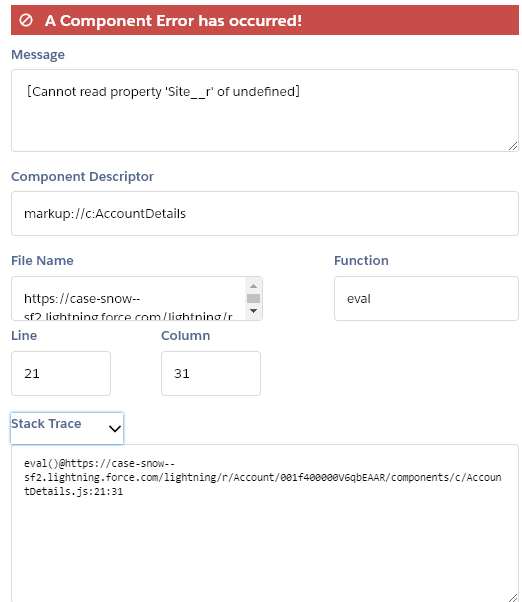Collapse the Stack Trace section chevron

(x=115, y=428)
